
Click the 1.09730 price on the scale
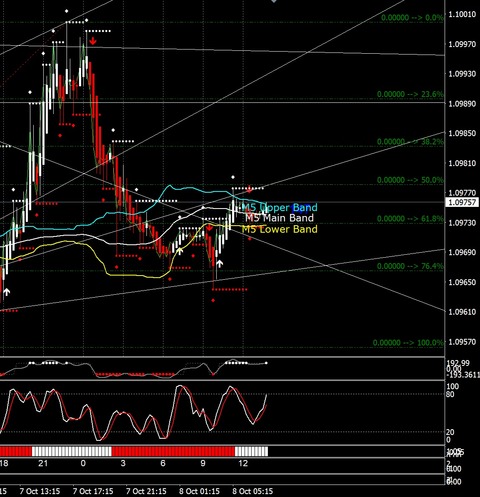[x=462, y=223]
